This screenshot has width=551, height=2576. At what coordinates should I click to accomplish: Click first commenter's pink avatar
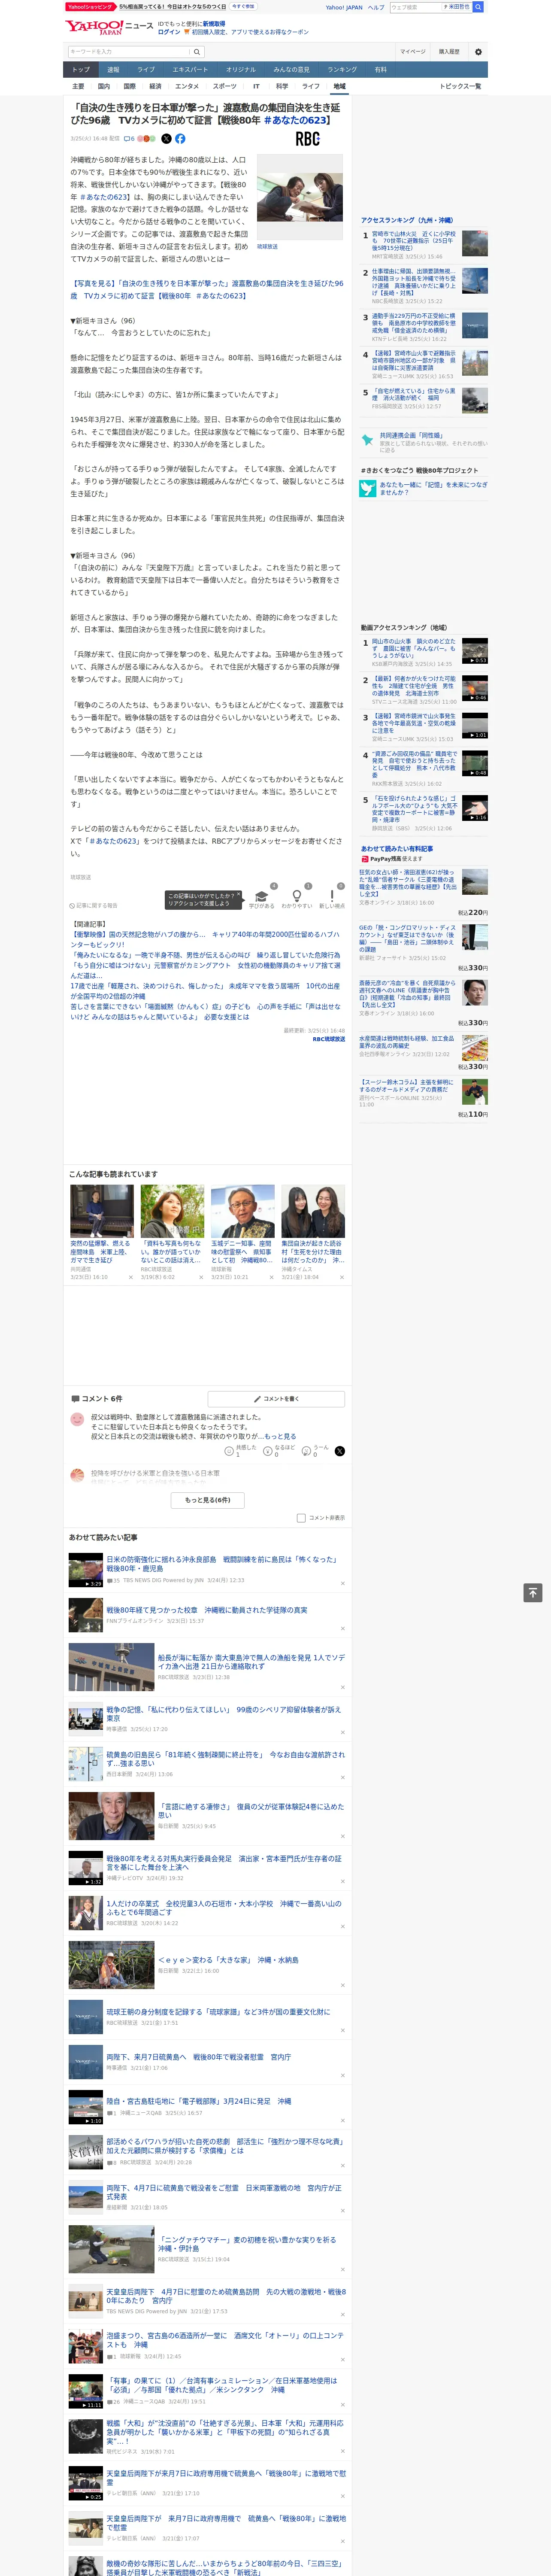[77, 1419]
